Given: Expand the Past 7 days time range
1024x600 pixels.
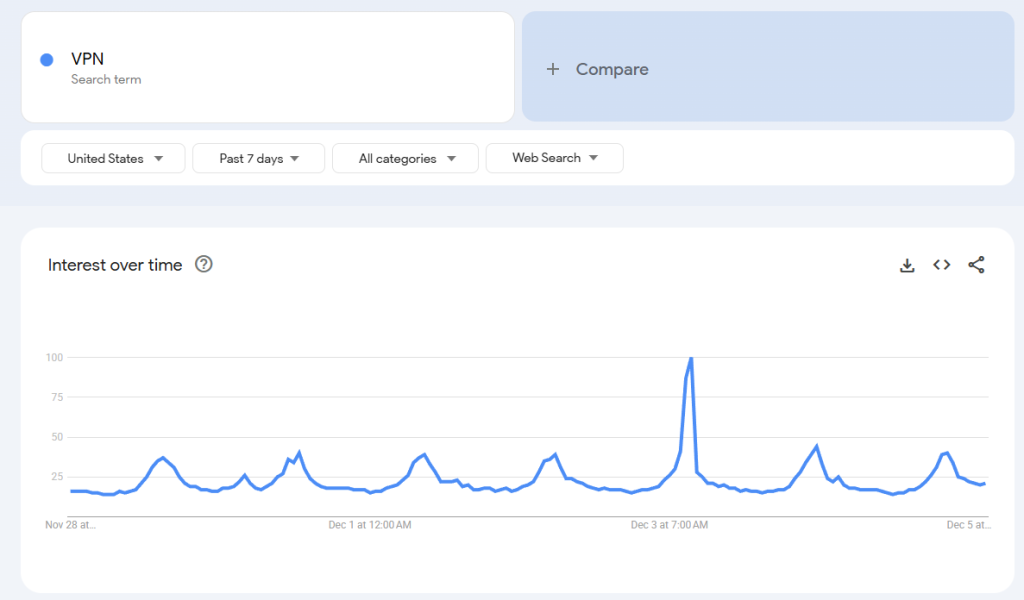Looking at the screenshot, I should 258,158.
